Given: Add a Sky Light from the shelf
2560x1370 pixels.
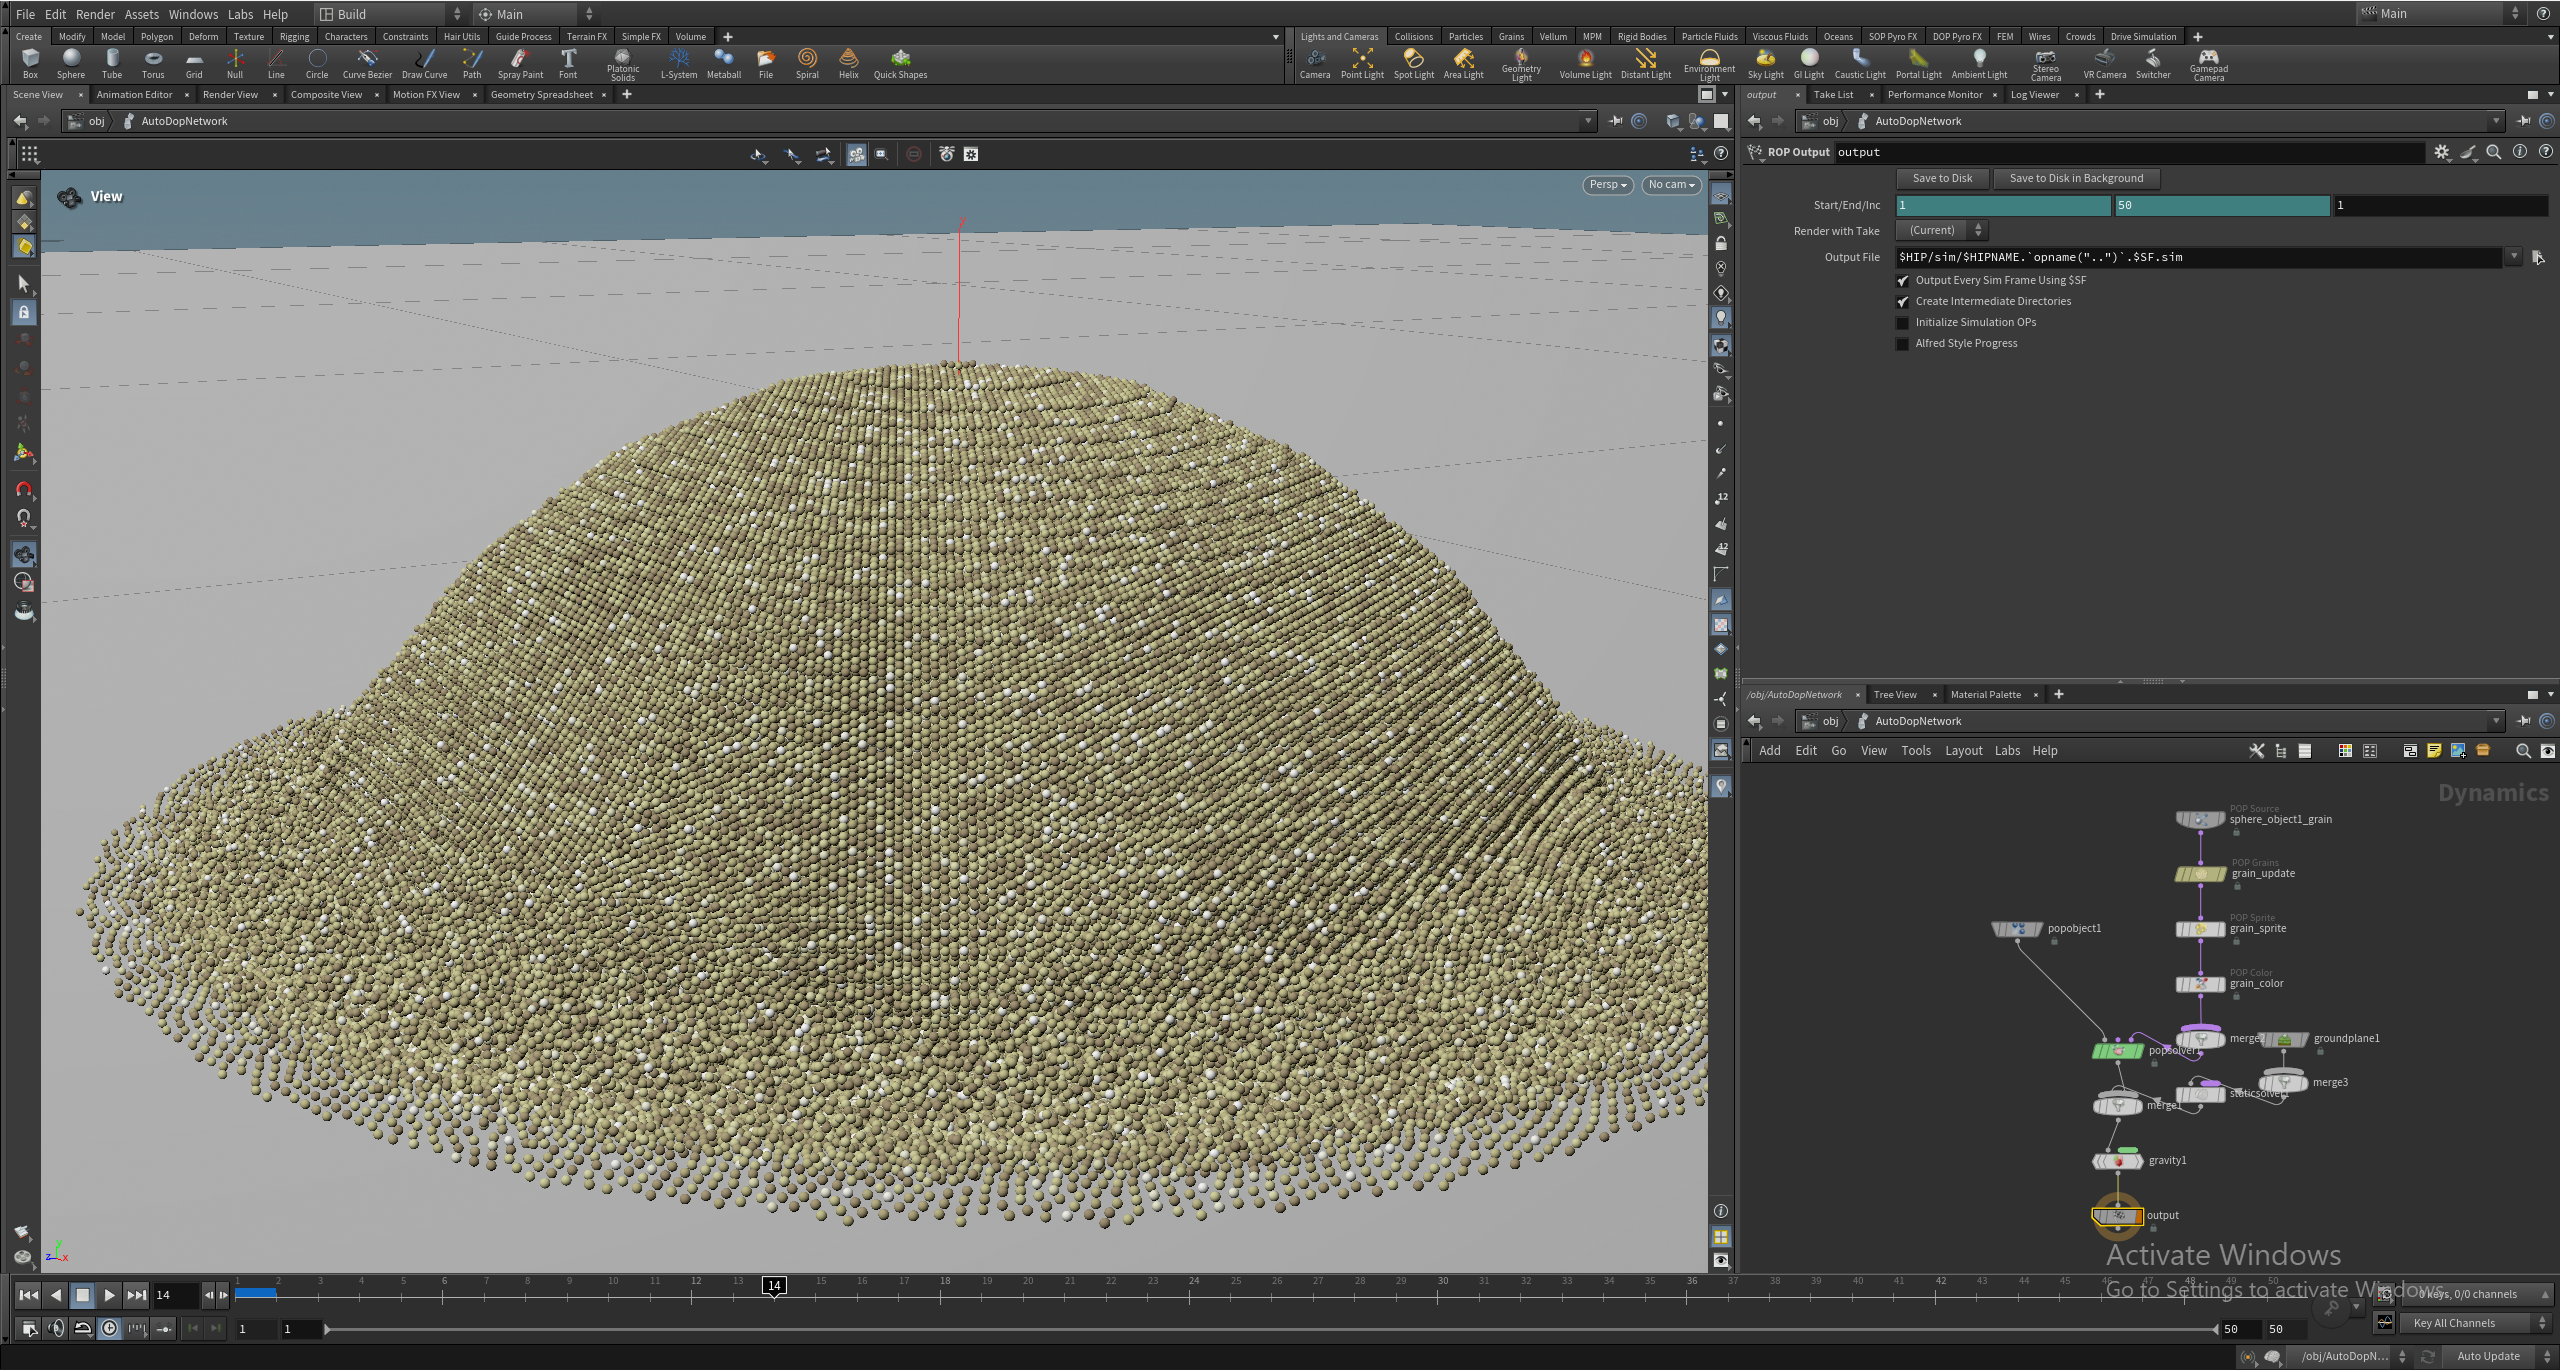Looking at the screenshot, I should [x=1766, y=63].
